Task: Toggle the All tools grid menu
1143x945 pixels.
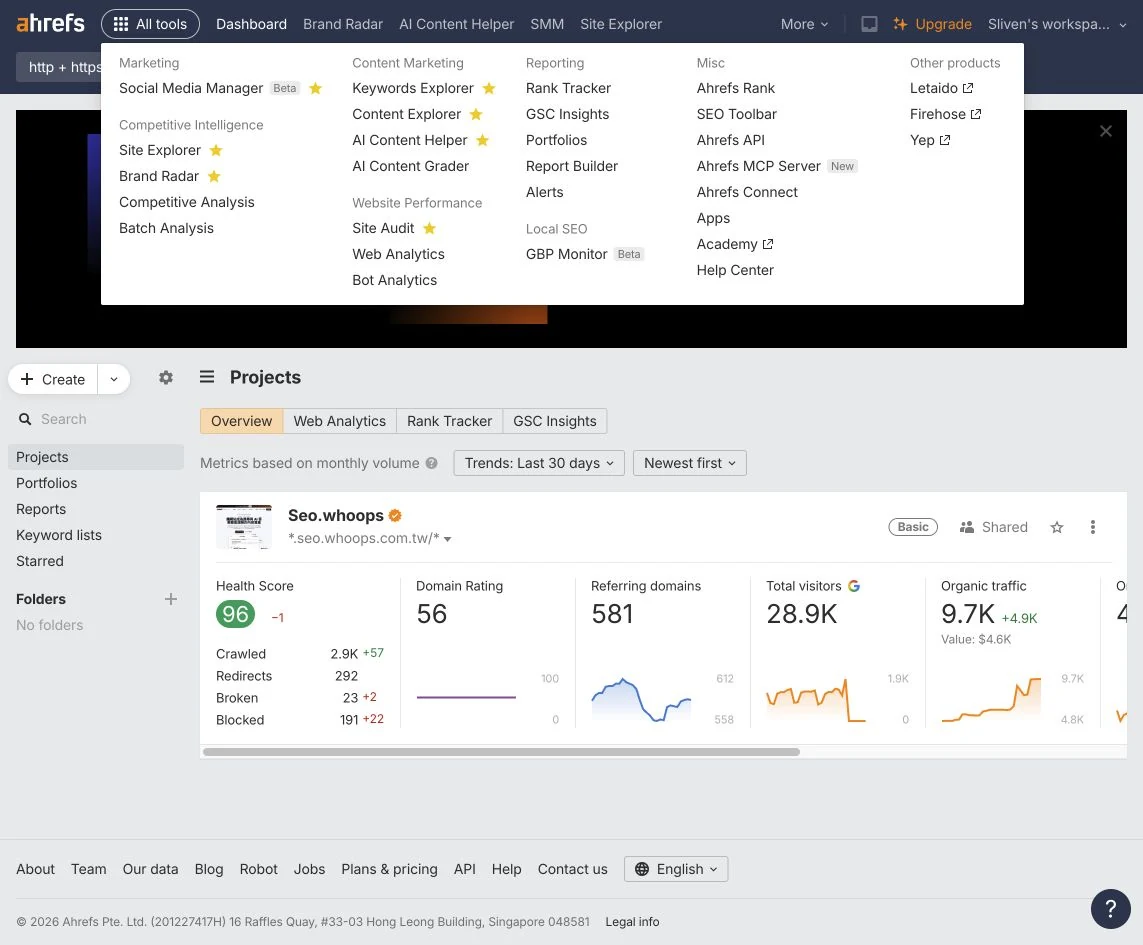Action: [x=150, y=24]
